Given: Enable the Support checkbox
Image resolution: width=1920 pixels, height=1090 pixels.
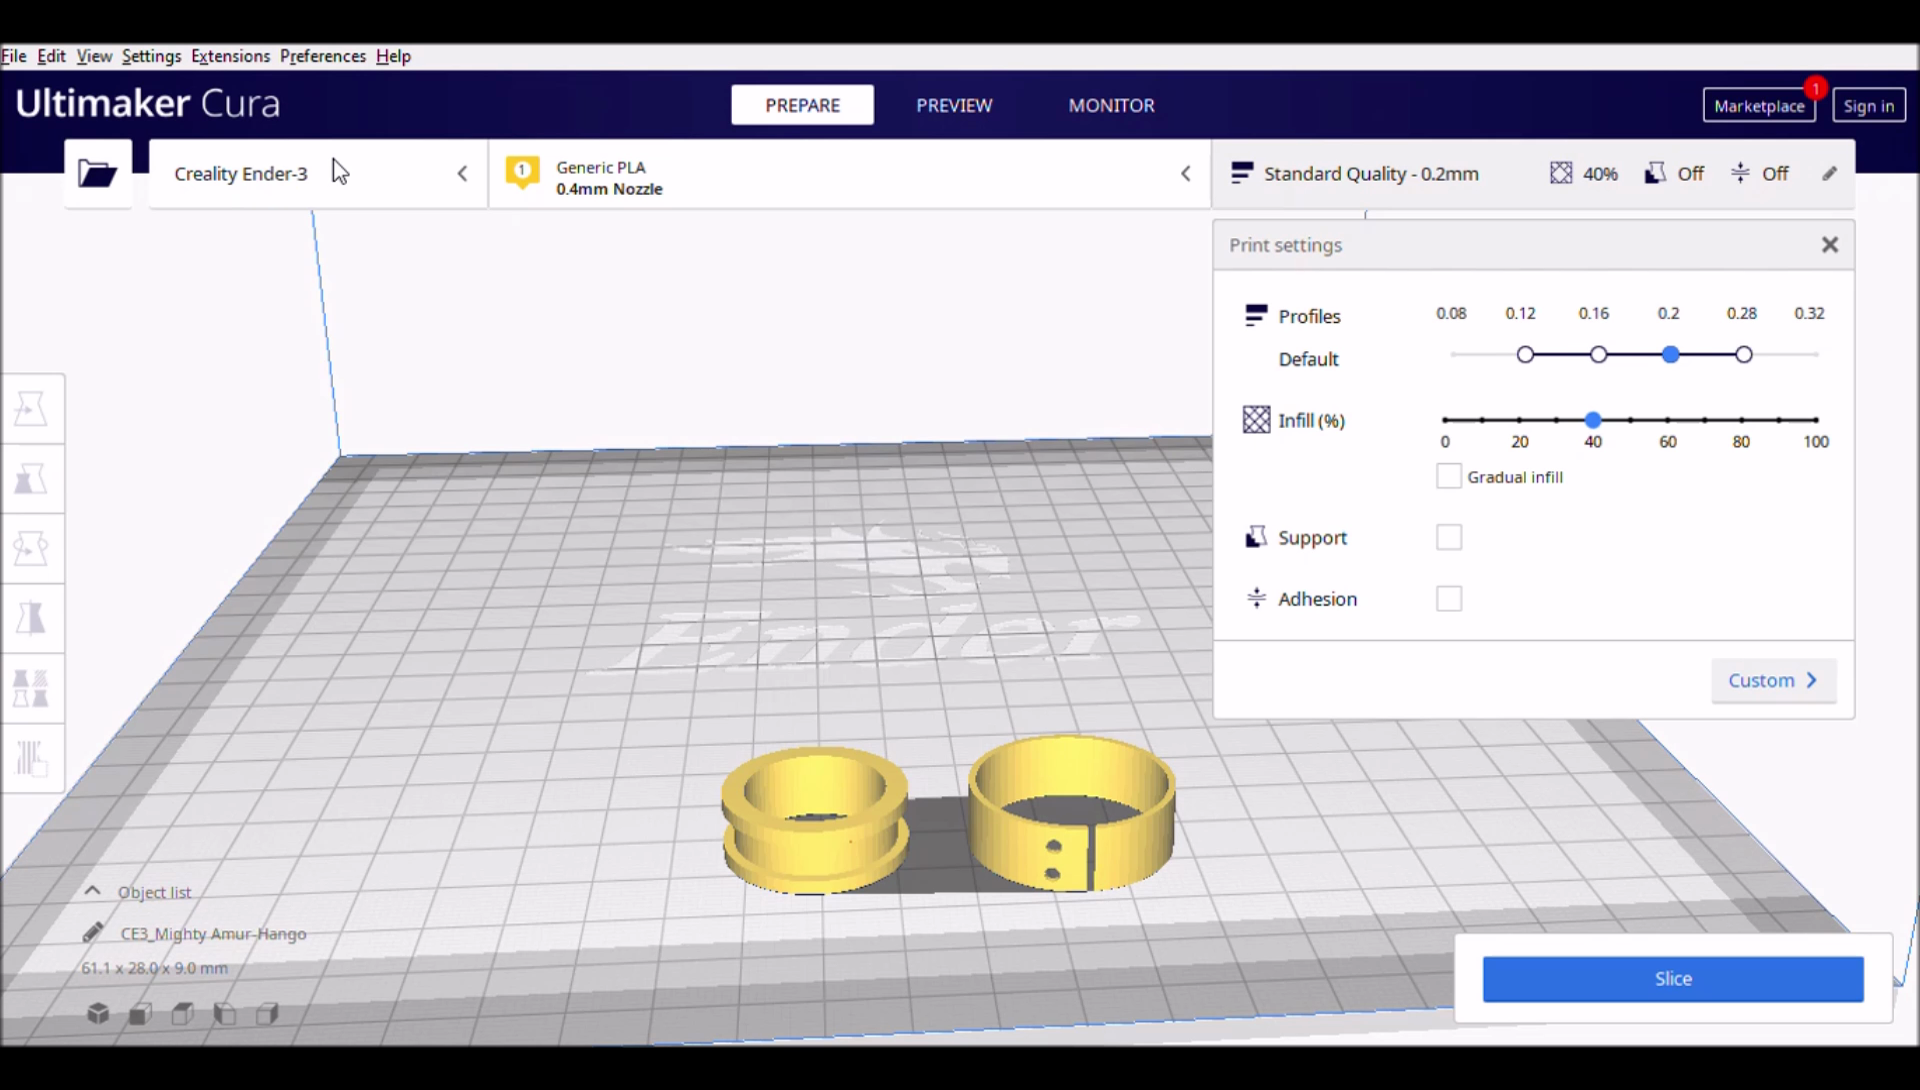Looking at the screenshot, I should 1448,538.
